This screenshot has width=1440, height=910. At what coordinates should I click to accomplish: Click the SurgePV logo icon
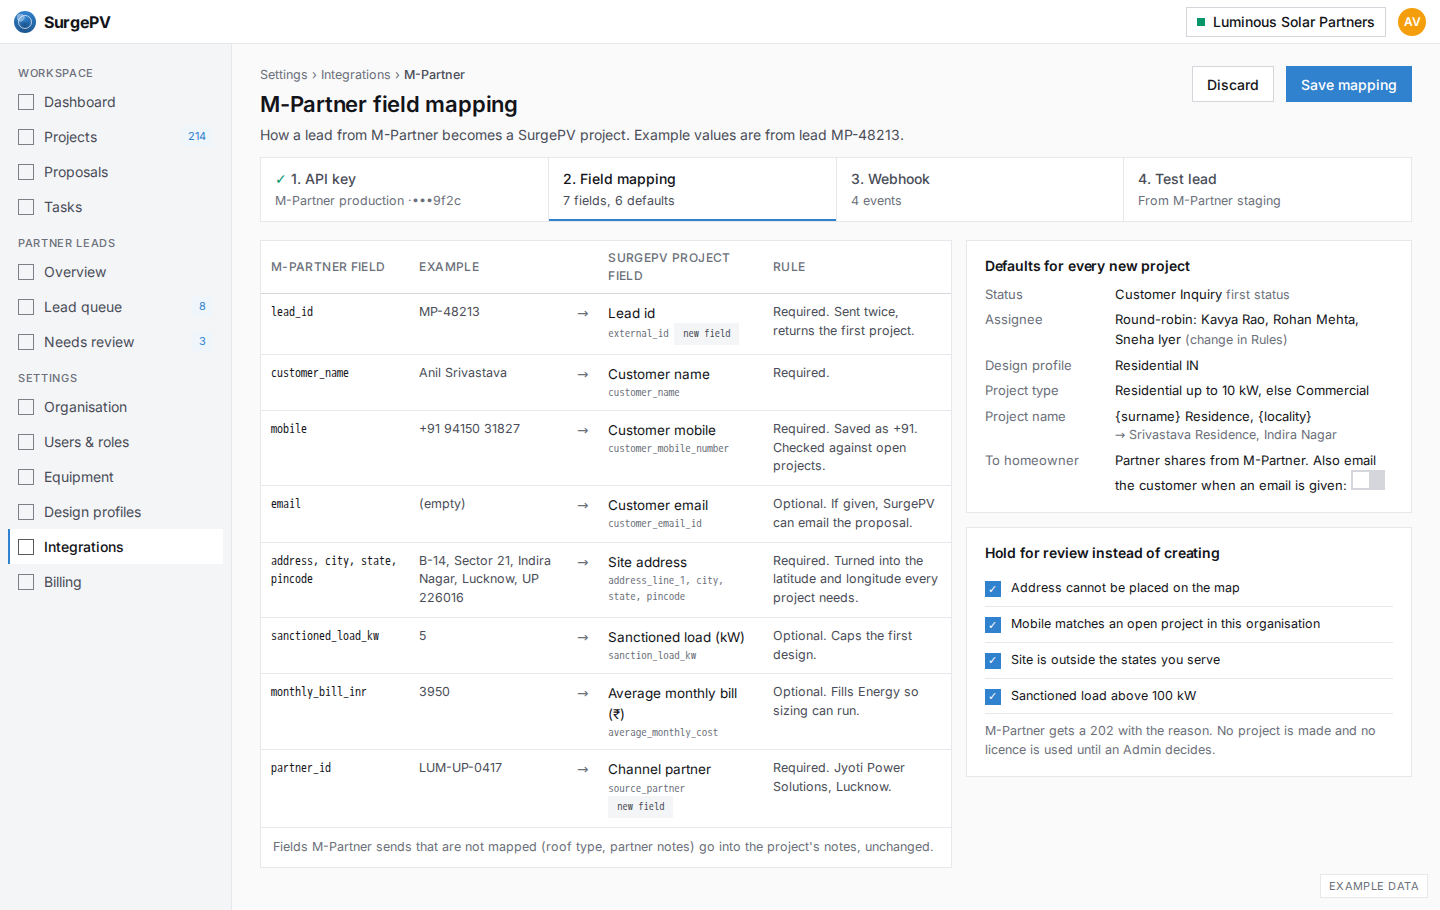click(25, 22)
